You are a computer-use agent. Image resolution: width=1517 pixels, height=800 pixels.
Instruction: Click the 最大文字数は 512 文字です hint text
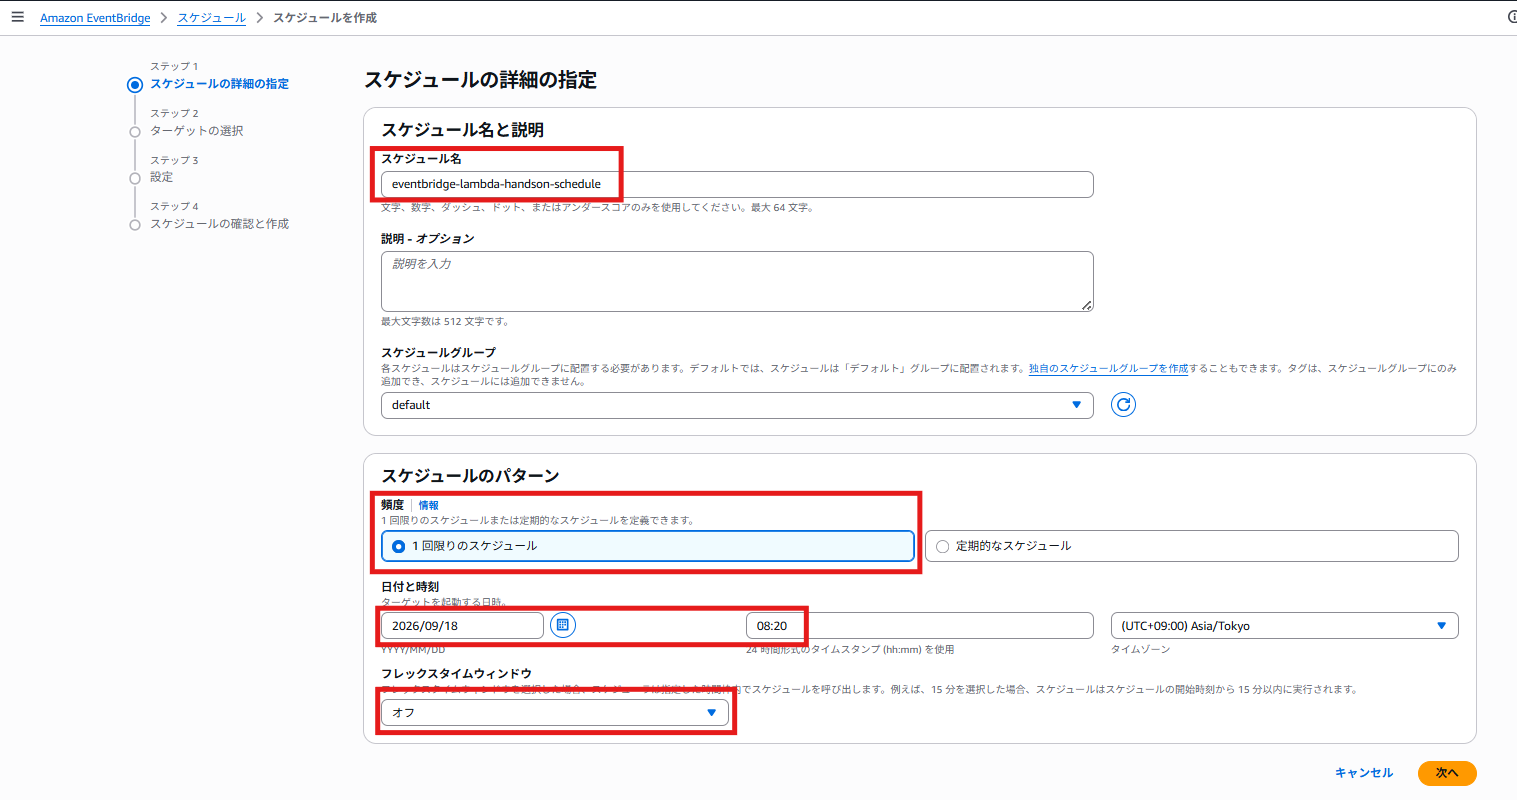445,322
